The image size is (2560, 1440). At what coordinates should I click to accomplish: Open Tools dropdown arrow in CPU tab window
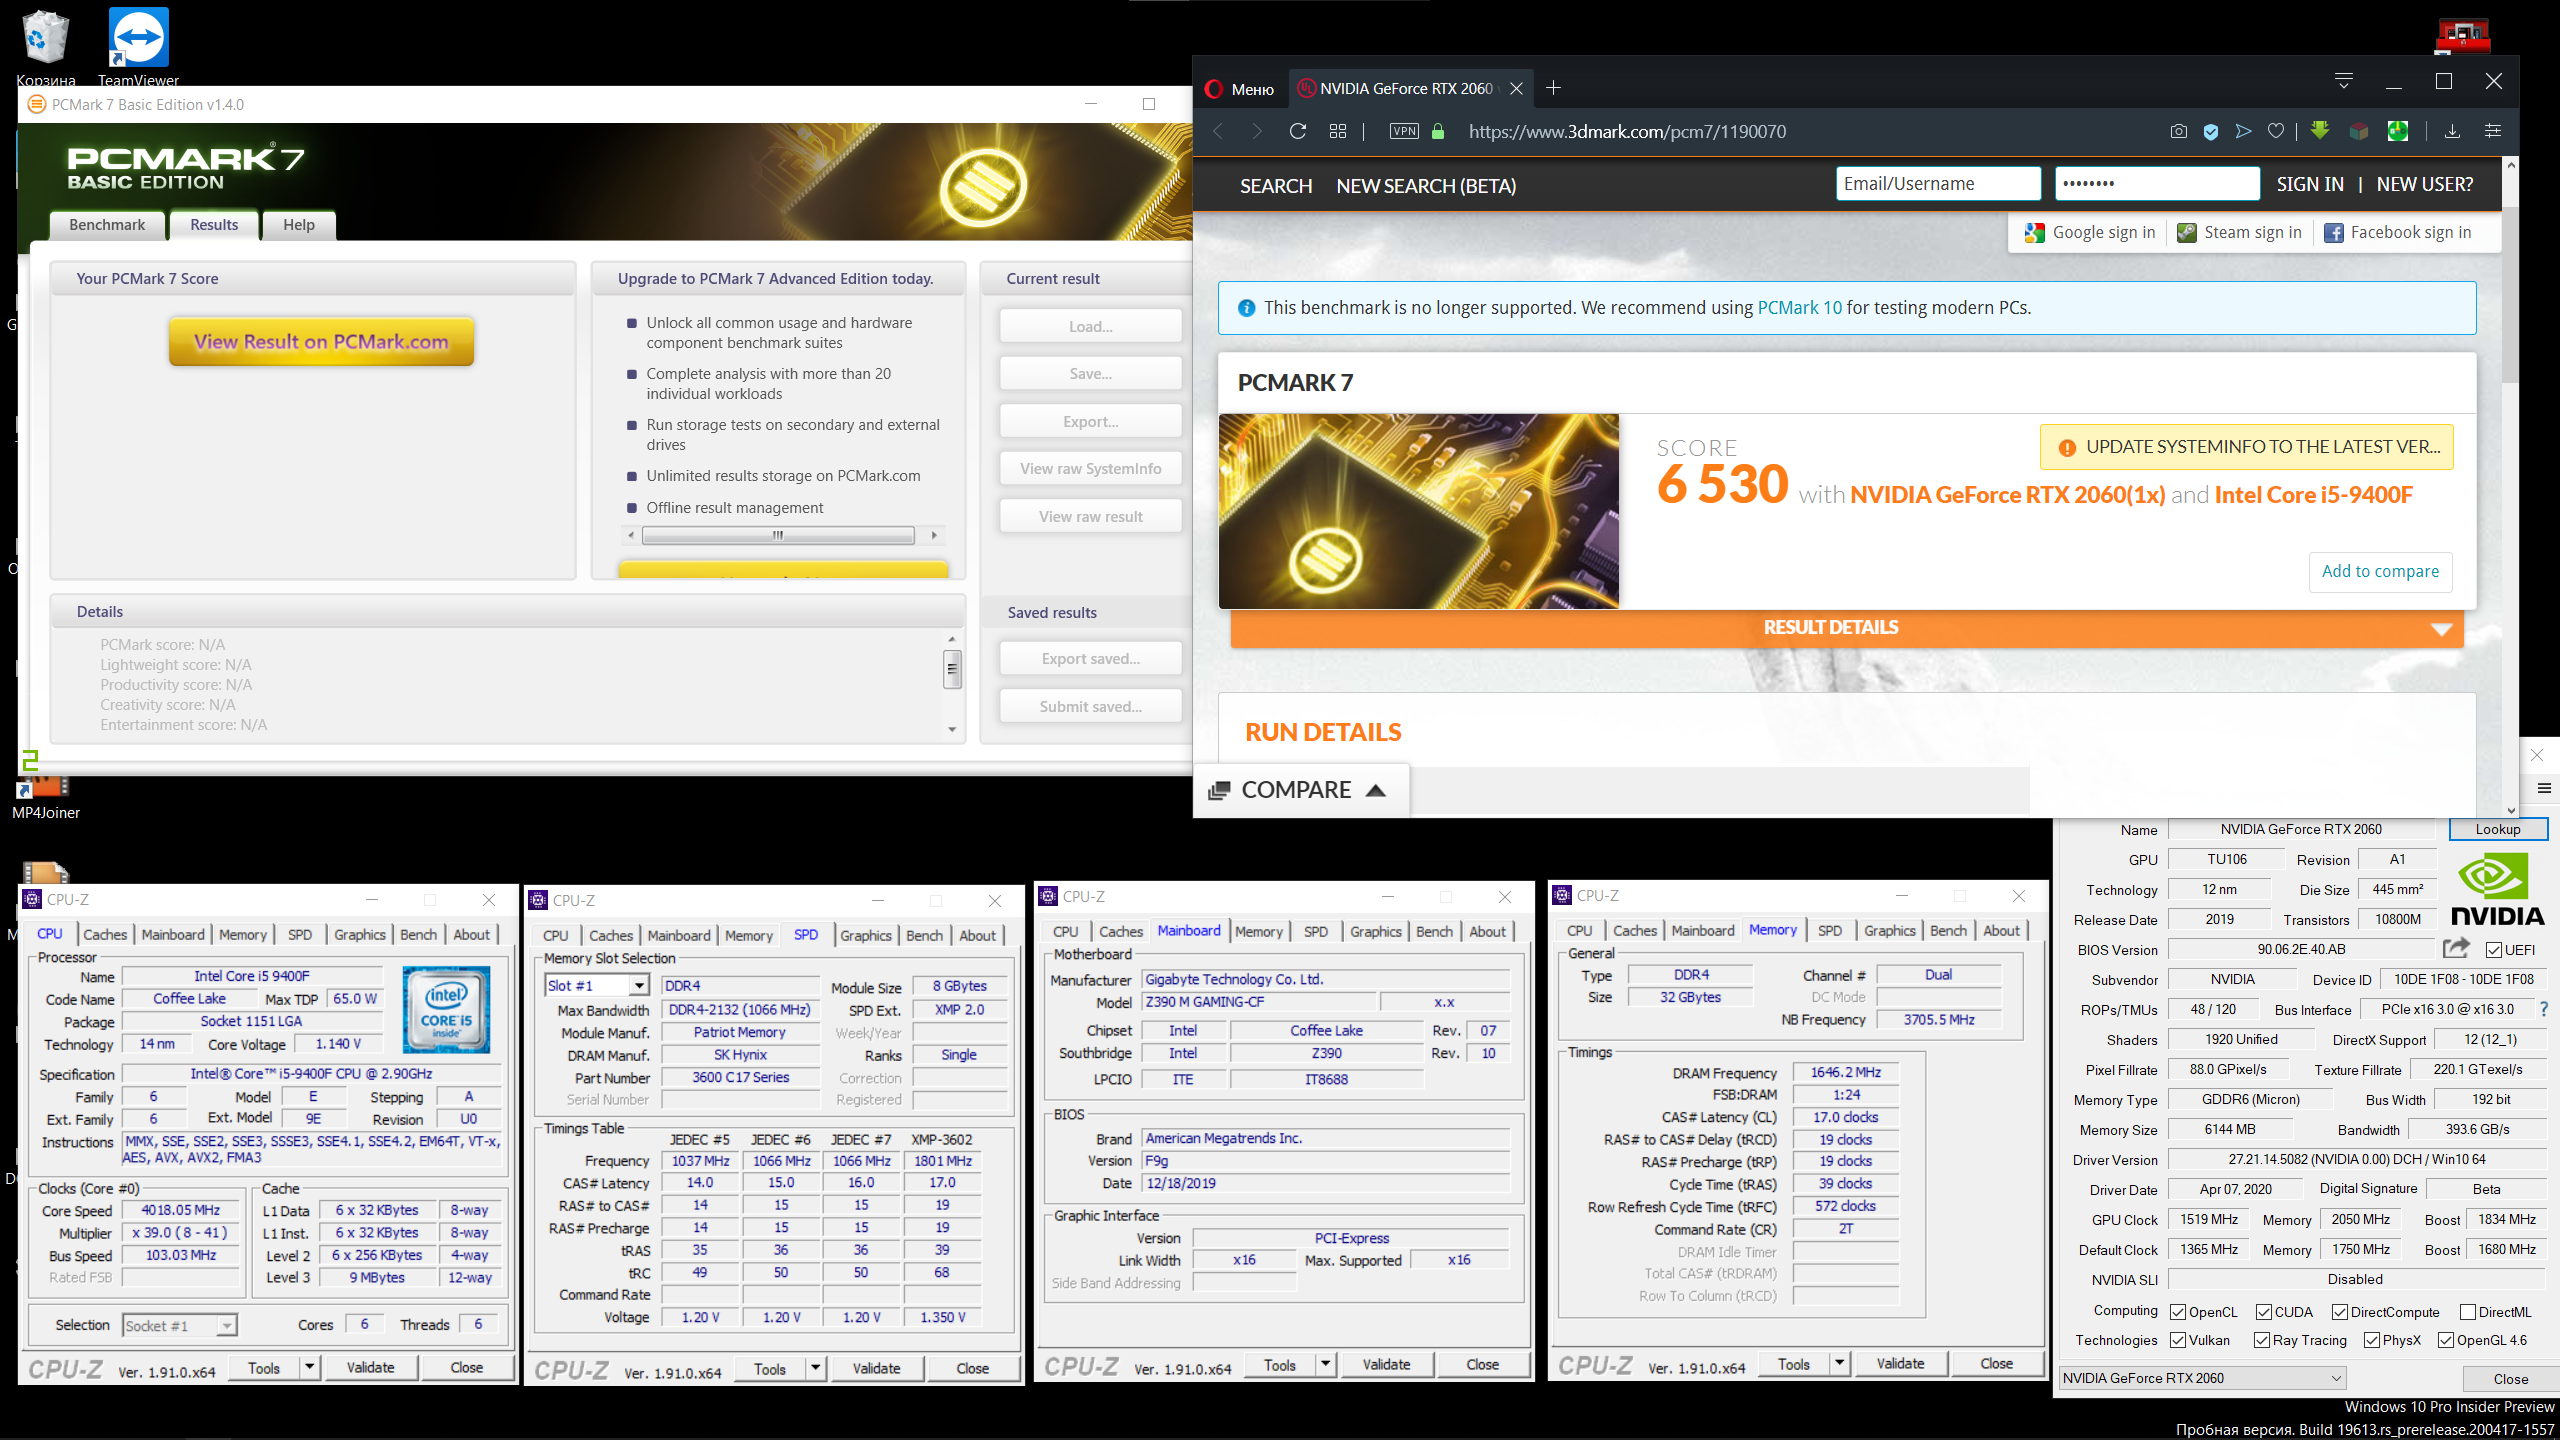click(x=310, y=1367)
